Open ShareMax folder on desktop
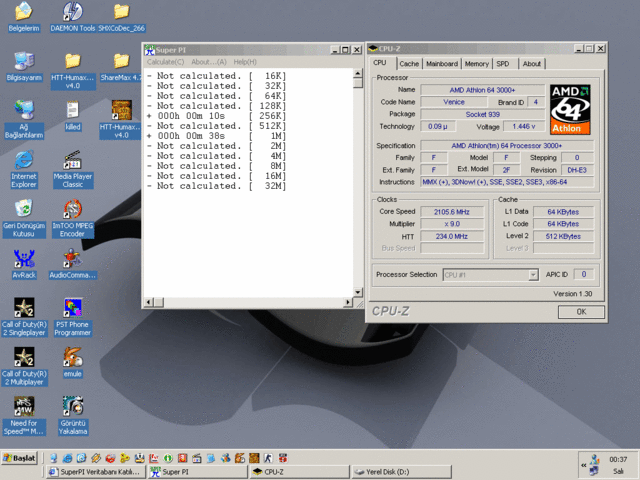The width and height of the screenshot is (640, 480). point(121,67)
